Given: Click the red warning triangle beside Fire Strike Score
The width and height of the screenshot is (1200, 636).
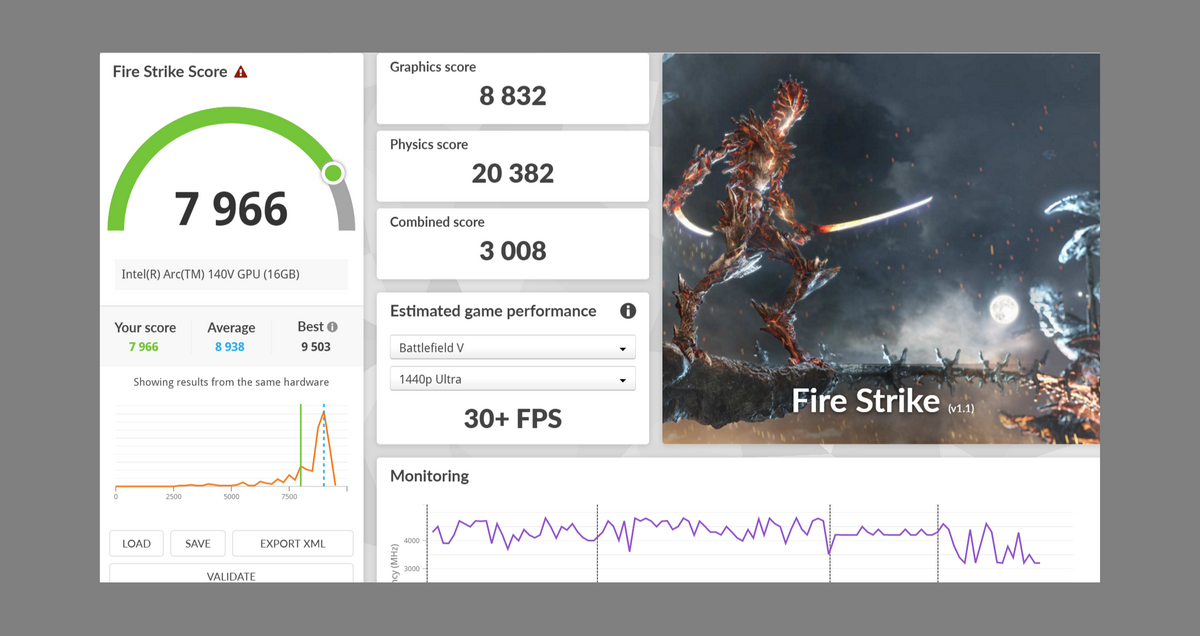Looking at the screenshot, I should tap(240, 72).
